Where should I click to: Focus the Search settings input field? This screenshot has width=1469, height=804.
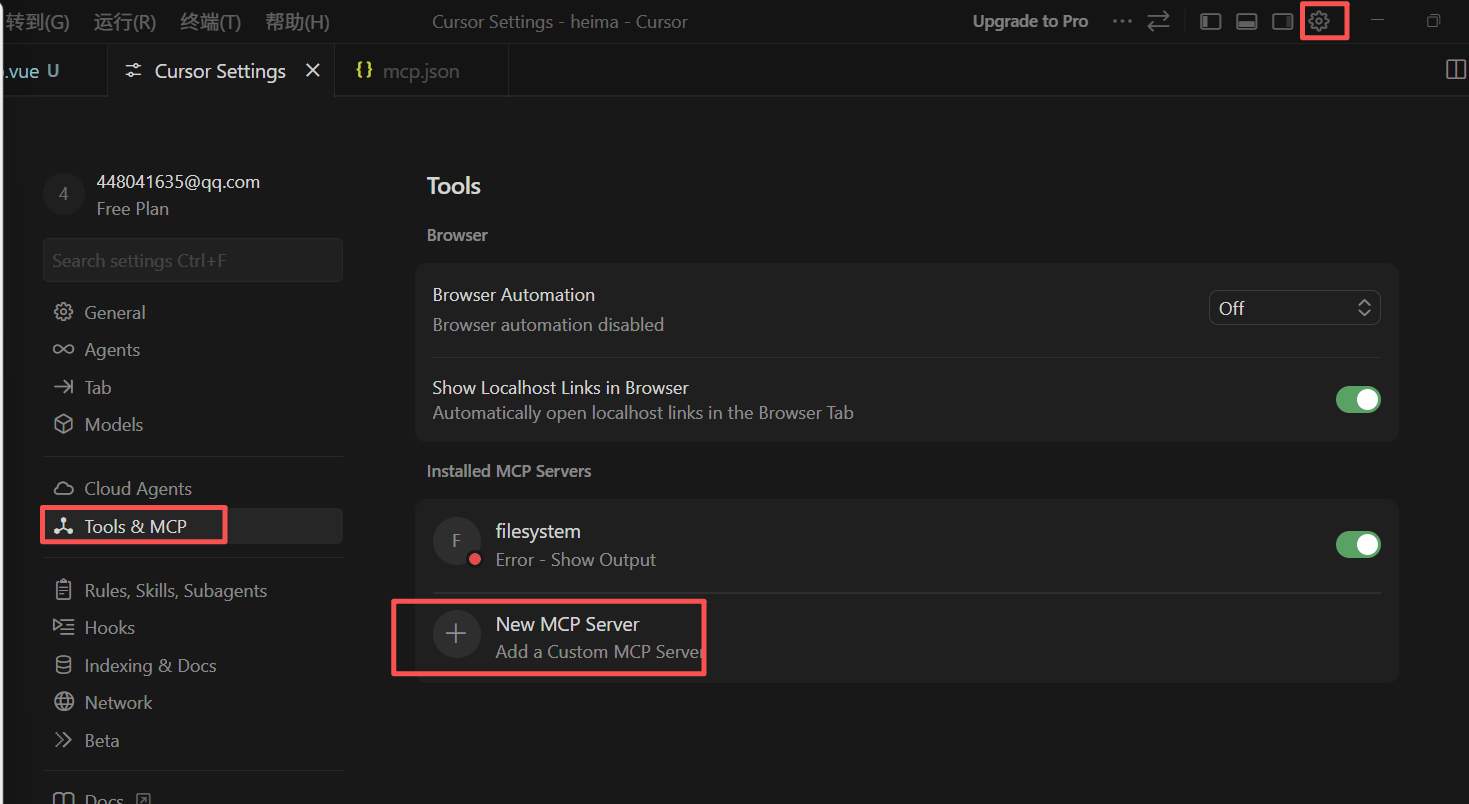(193, 260)
